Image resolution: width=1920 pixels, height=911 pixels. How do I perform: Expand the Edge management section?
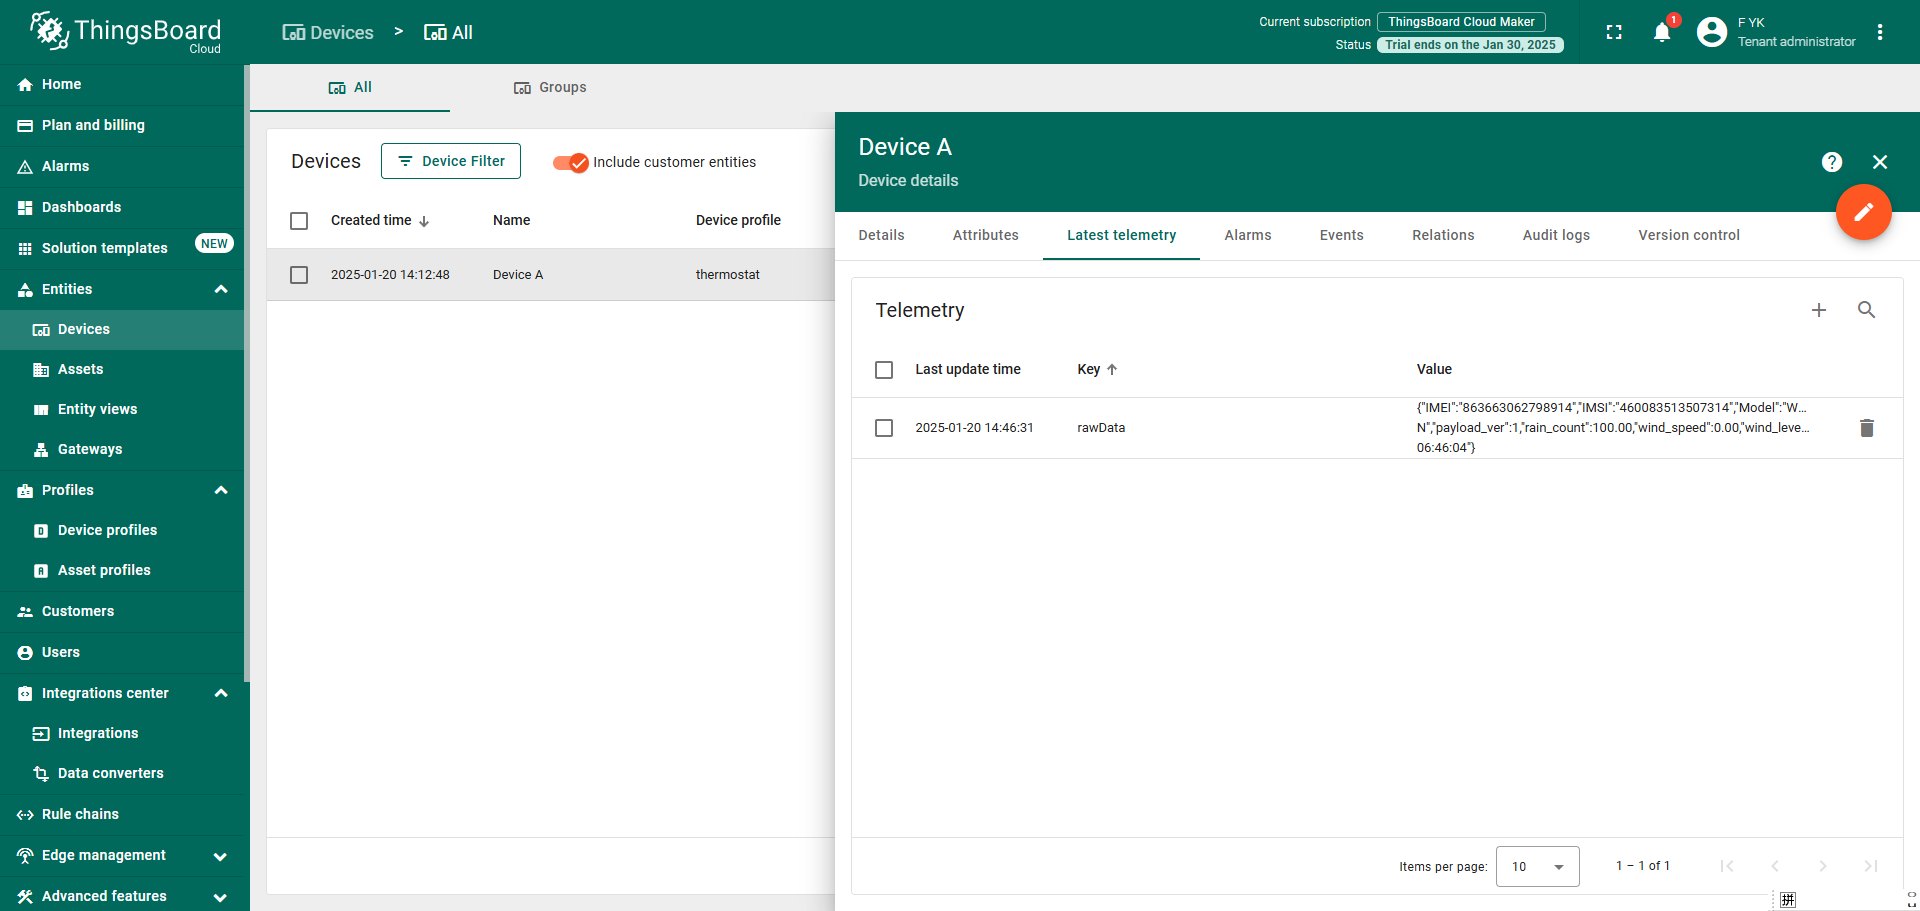[221, 856]
